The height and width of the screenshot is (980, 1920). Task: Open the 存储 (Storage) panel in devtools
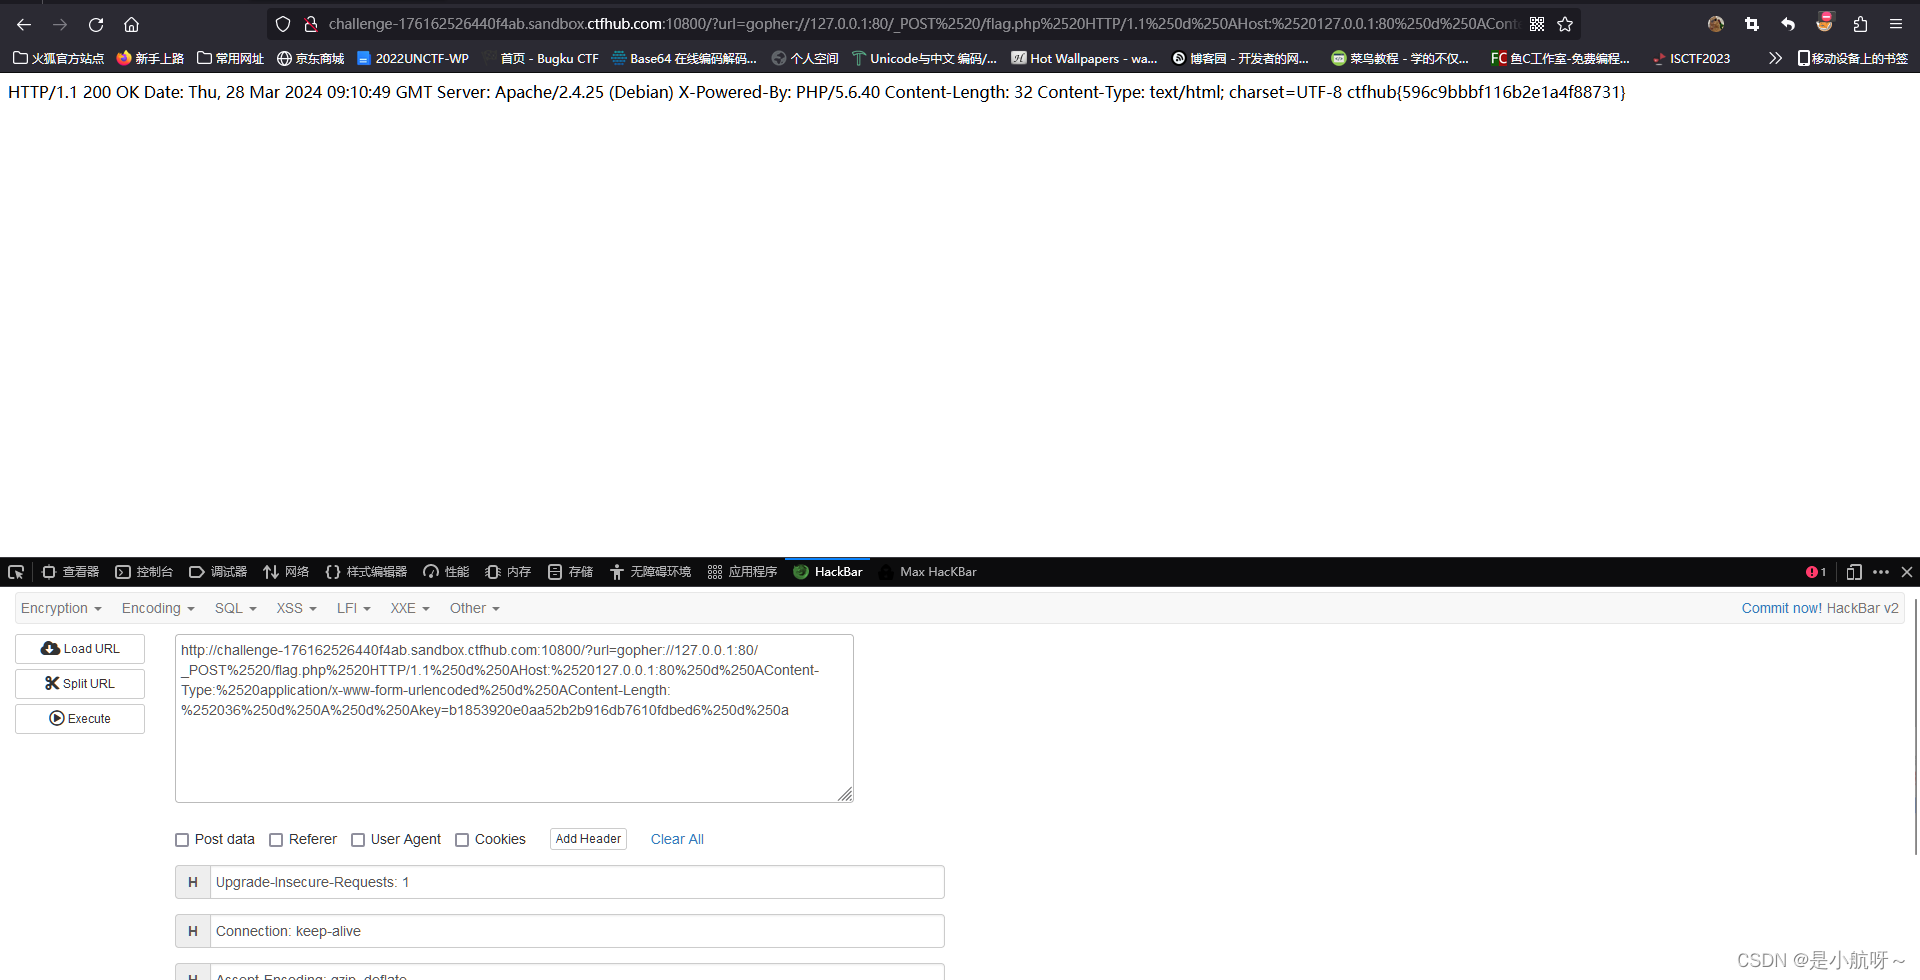(x=570, y=571)
